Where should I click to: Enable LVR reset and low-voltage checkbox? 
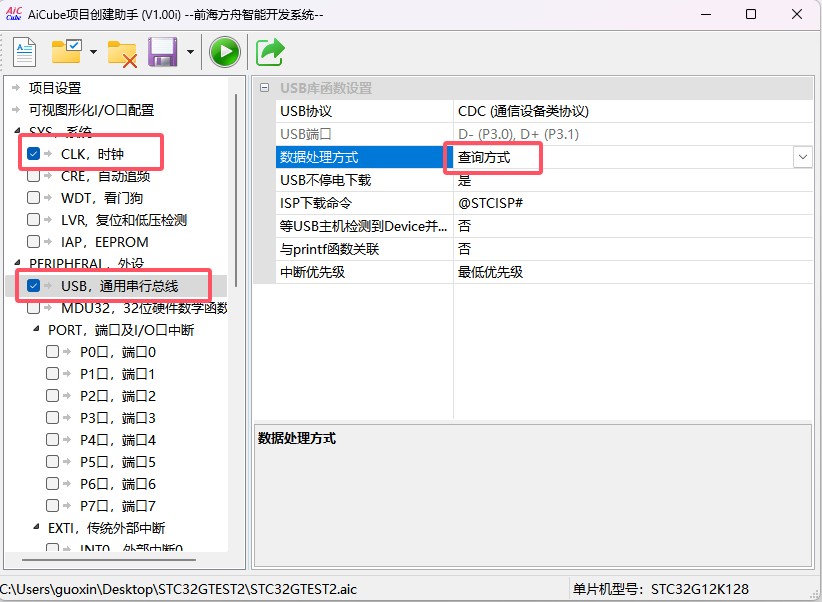(34, 220)
